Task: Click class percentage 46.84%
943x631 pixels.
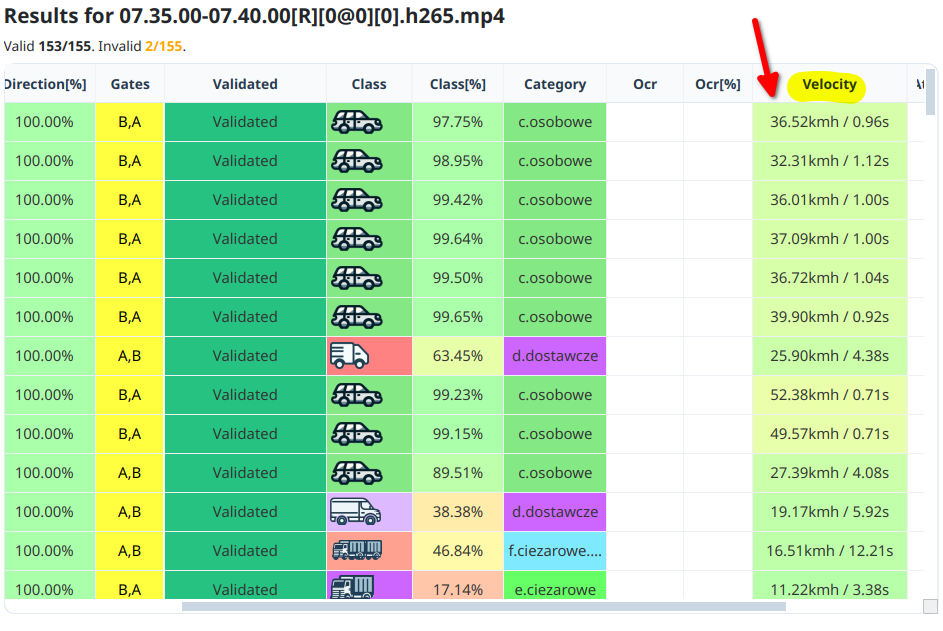Action: point(458,551)
